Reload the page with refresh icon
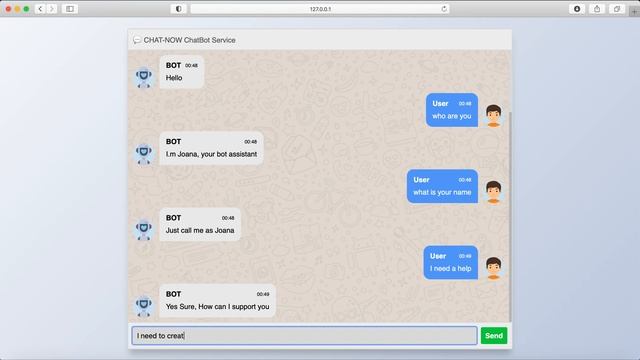 click(444, 9)
